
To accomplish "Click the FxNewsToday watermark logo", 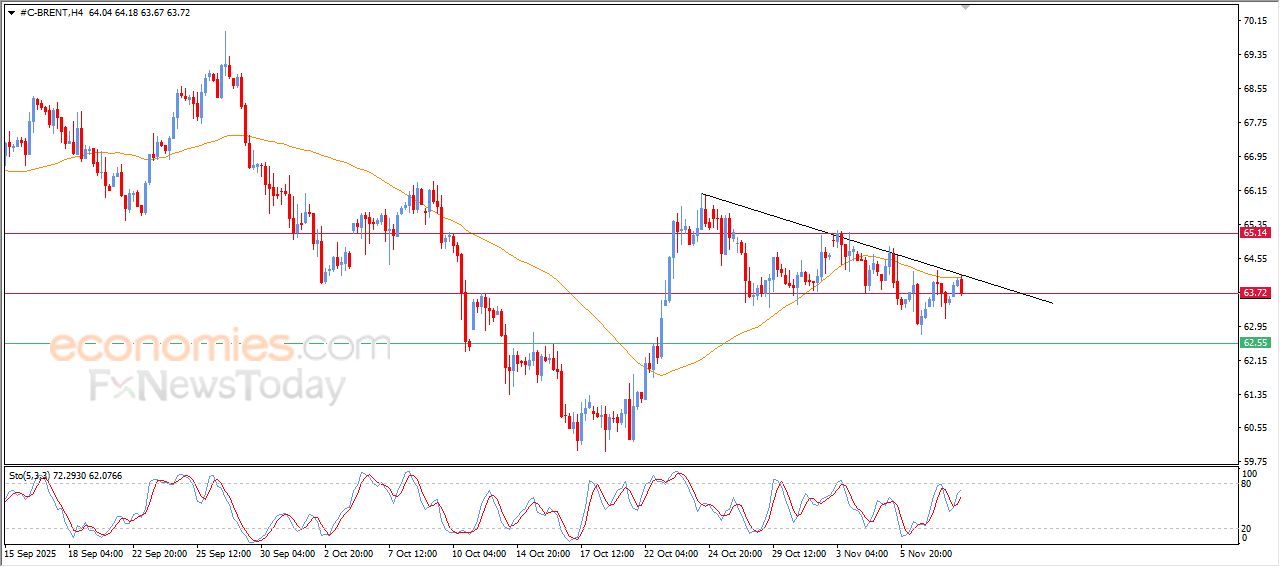I will point(217,386).
